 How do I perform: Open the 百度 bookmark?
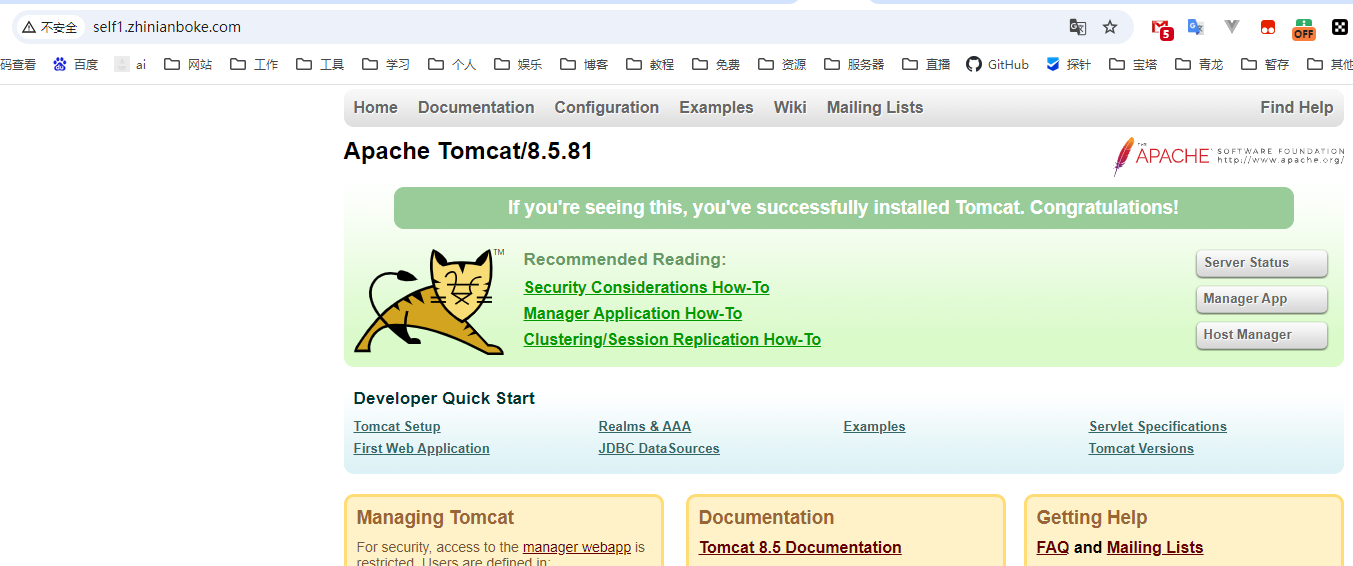76,64
